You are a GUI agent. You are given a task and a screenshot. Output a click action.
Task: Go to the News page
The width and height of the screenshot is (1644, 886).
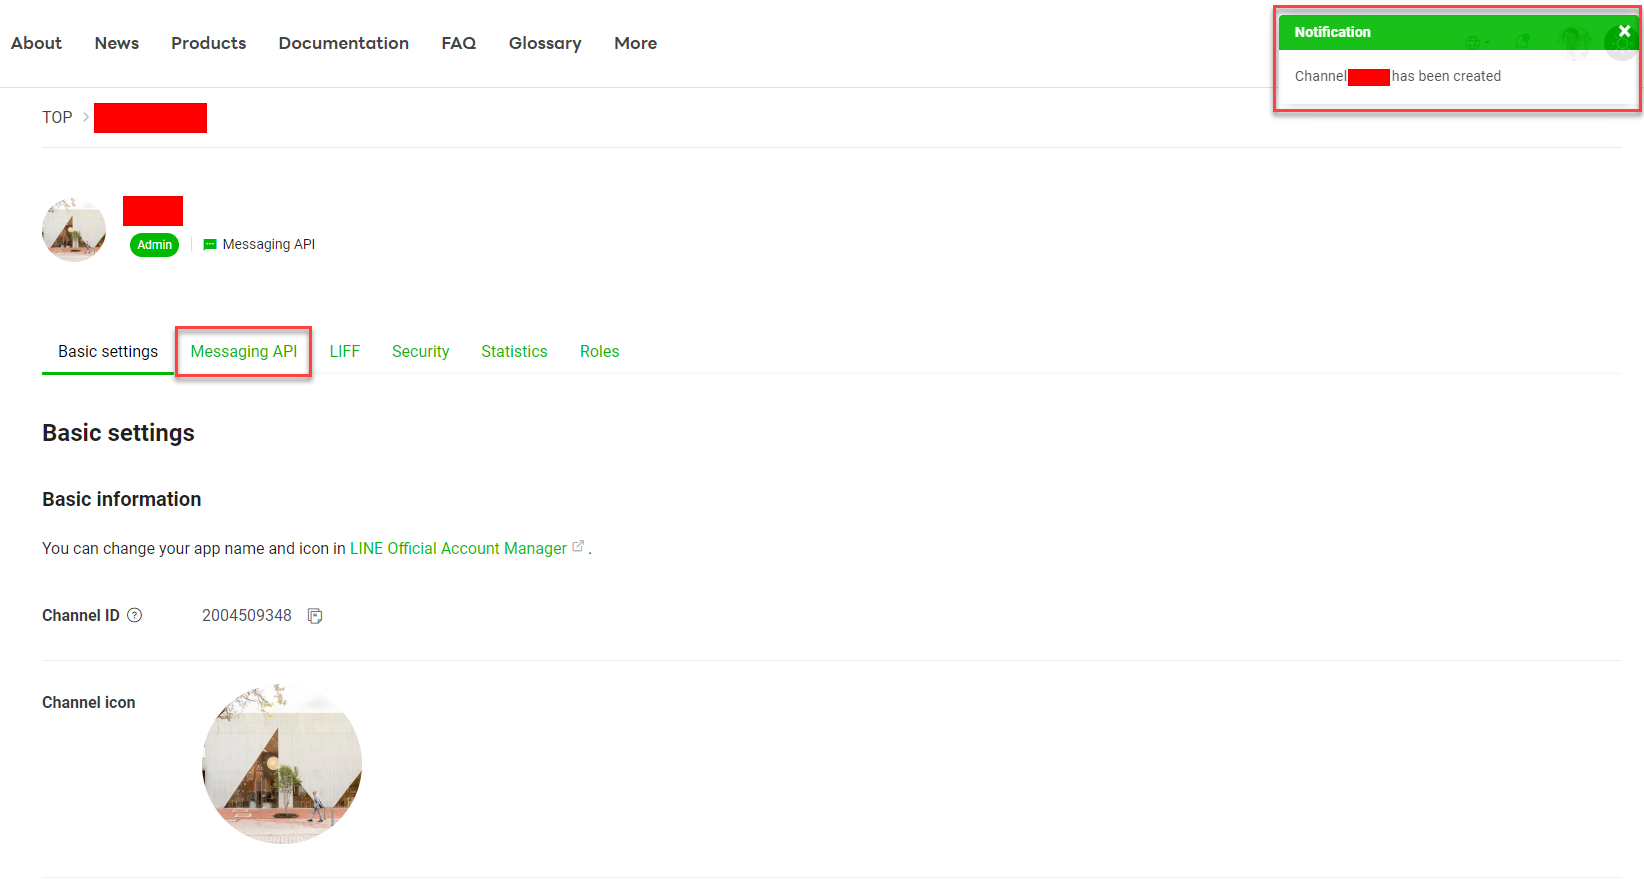pos(117,43)
